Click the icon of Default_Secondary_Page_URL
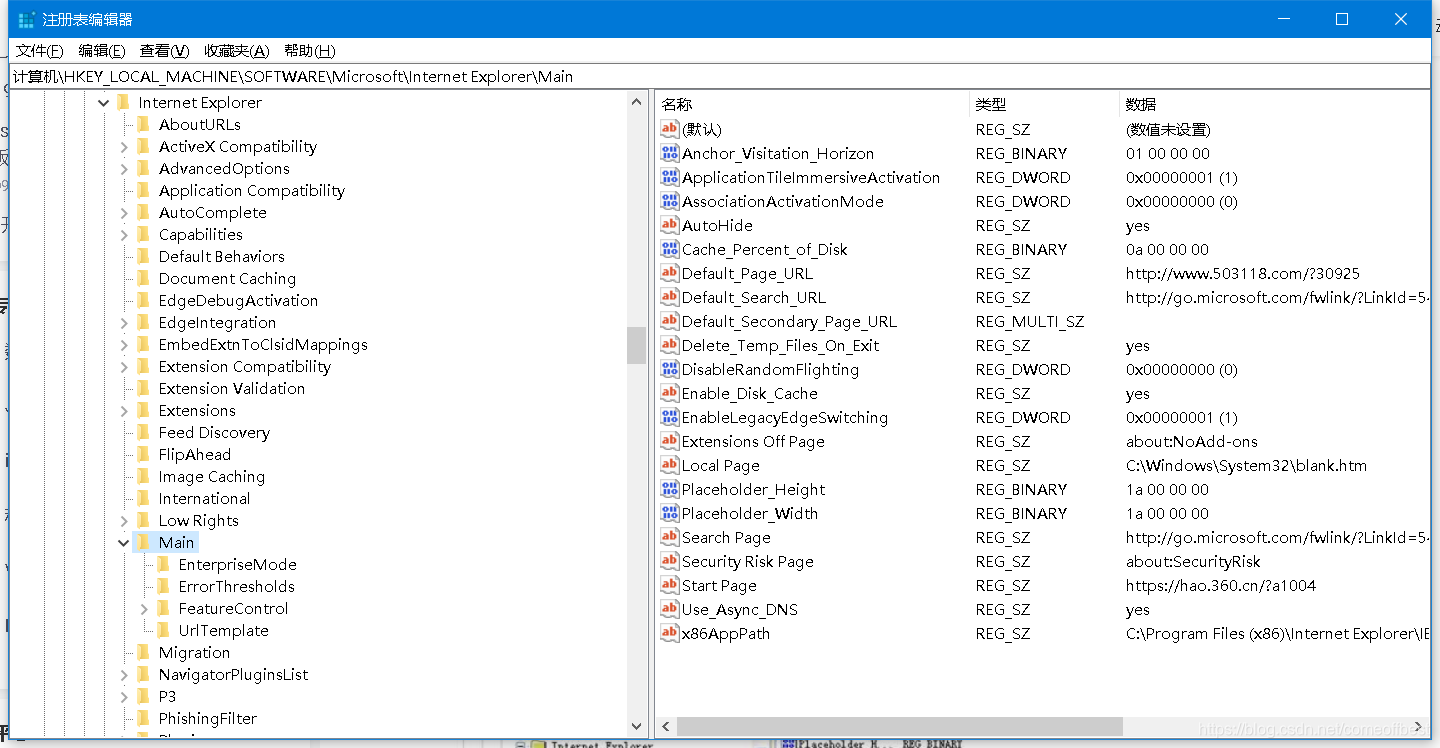1440x748 pixels. pos(670,321)
